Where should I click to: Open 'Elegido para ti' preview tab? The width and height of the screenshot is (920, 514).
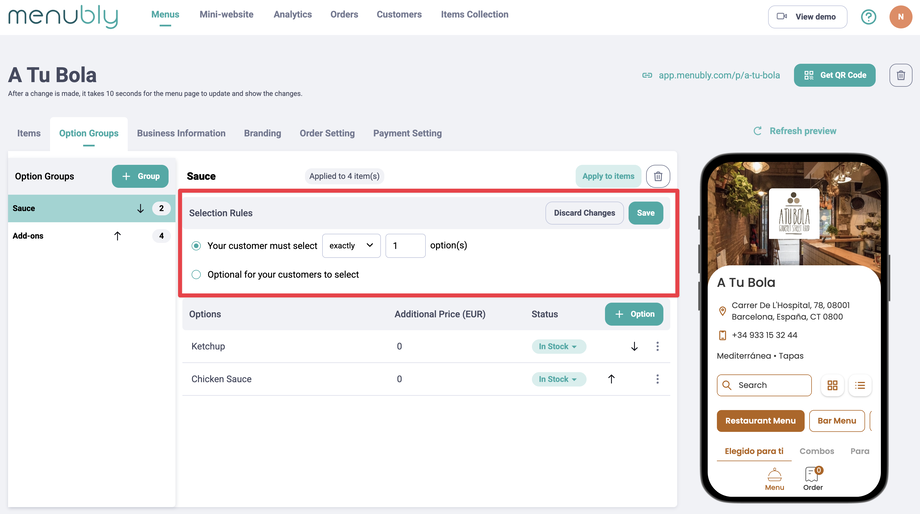click(753, 451)
